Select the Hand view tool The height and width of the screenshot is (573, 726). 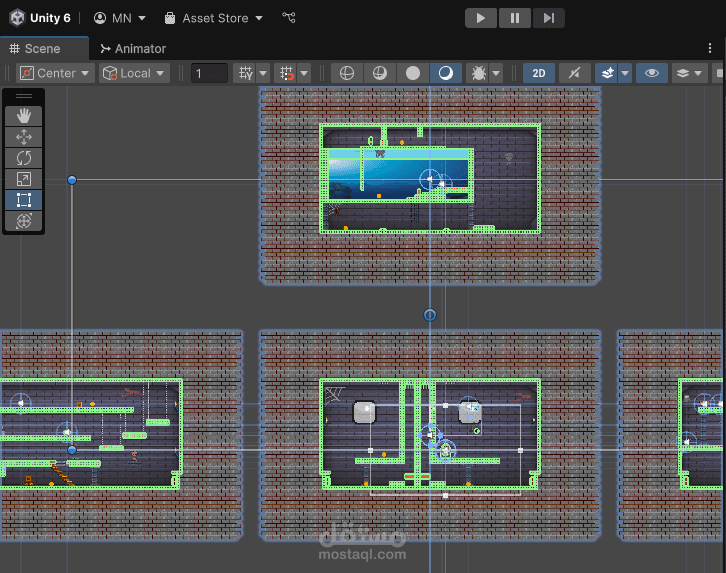24,116
